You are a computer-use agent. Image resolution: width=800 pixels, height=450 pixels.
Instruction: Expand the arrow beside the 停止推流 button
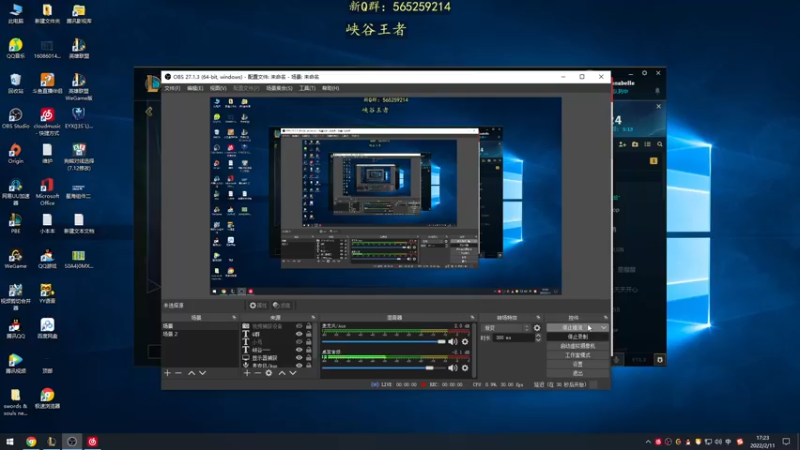(x=604, y=328)
